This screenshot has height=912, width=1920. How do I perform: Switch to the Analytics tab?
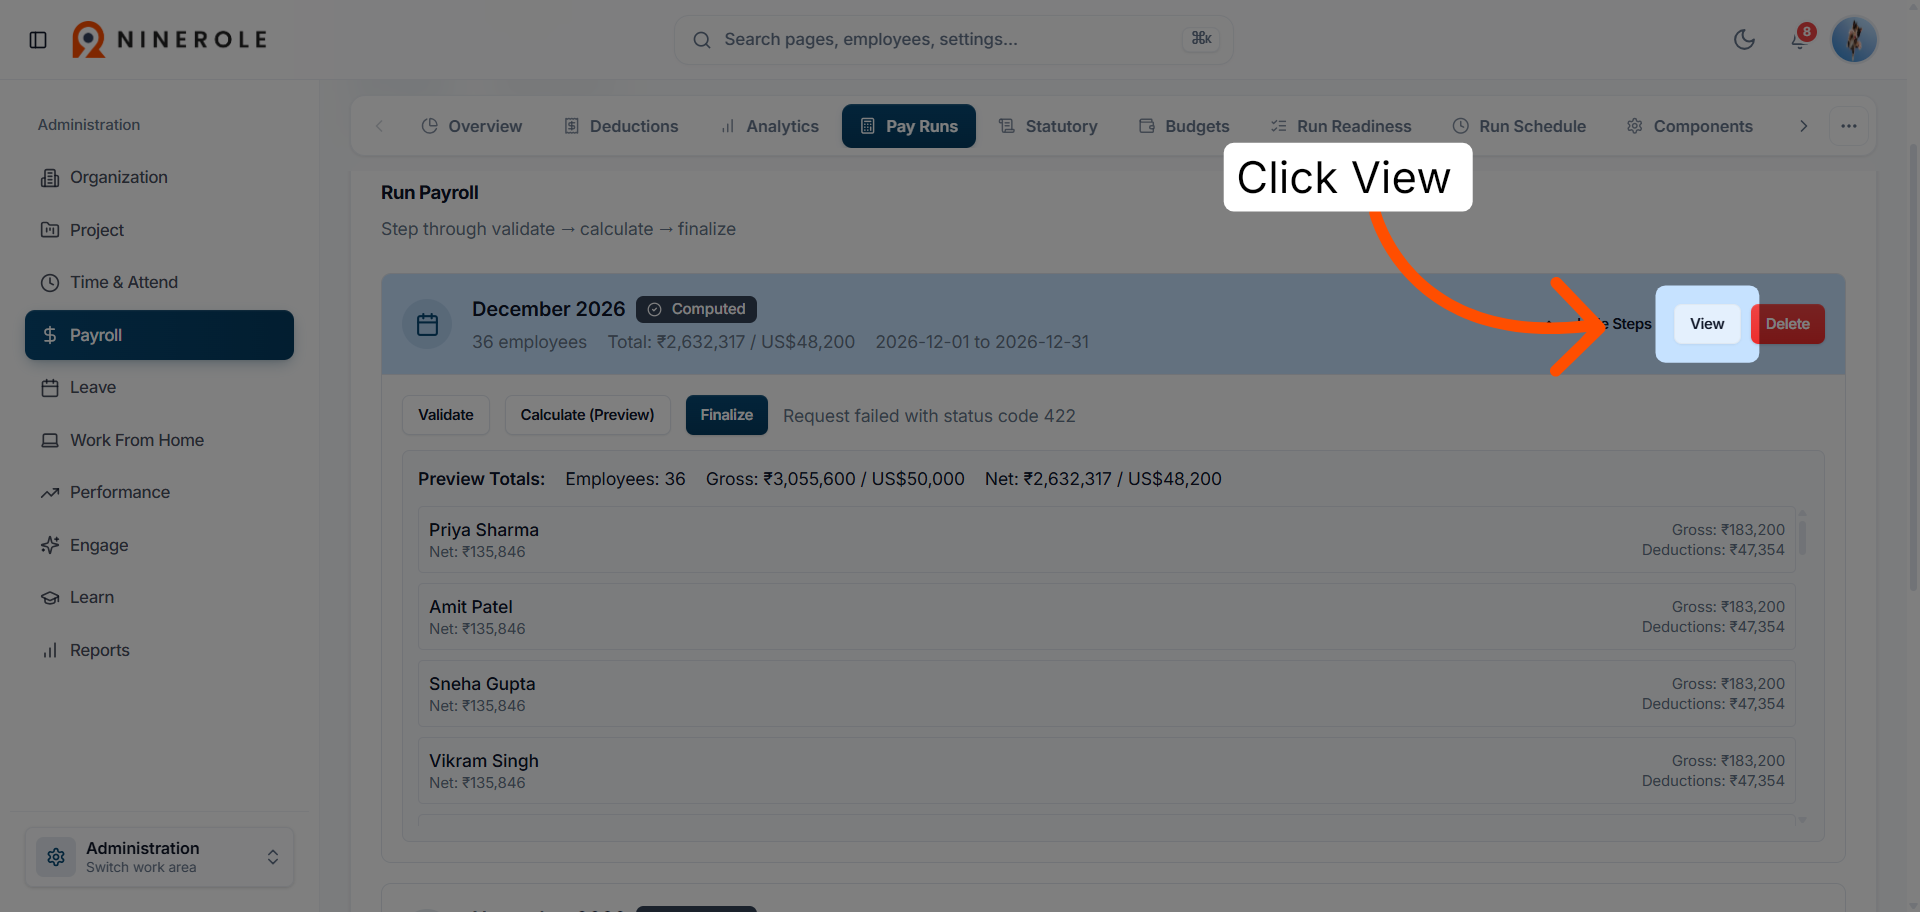(x=769, y=126)
